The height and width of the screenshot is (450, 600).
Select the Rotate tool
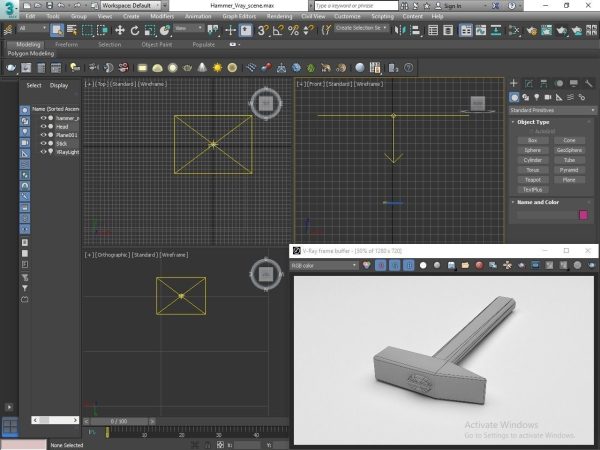(135, 30)
